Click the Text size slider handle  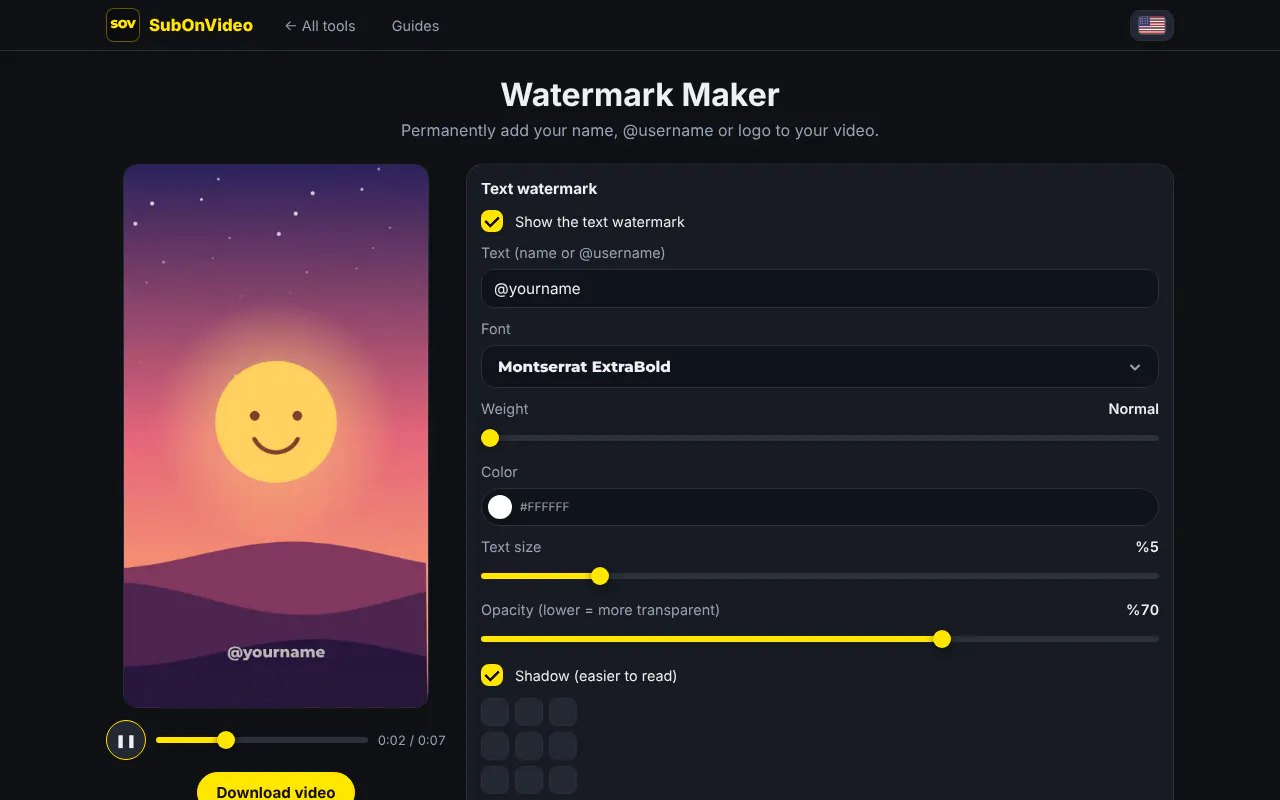coord(600,576)
